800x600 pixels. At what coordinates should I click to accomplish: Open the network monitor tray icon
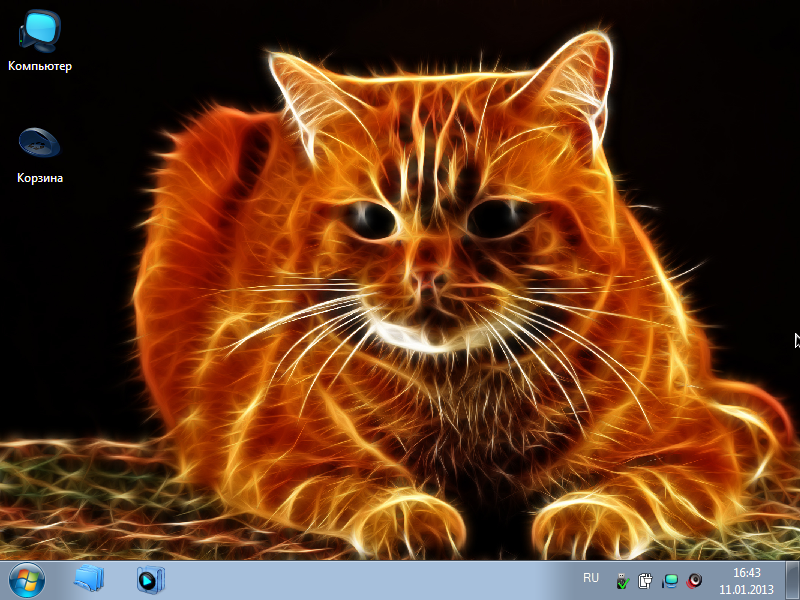click(x=670, y=581)
